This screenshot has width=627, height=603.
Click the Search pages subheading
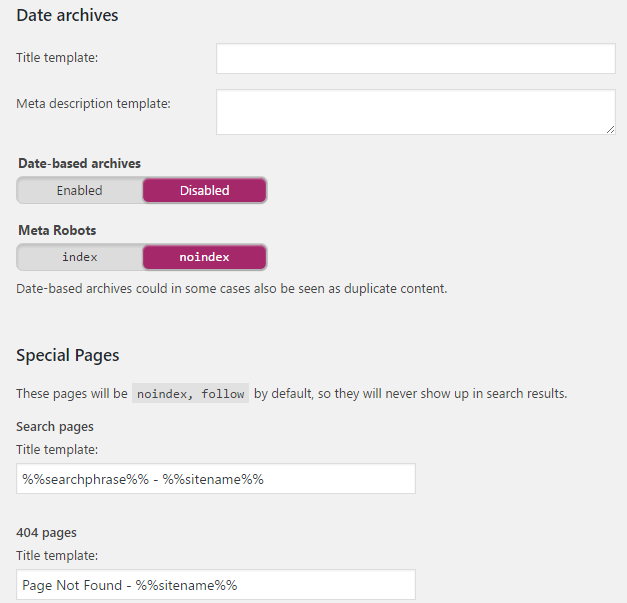point(55,427)
